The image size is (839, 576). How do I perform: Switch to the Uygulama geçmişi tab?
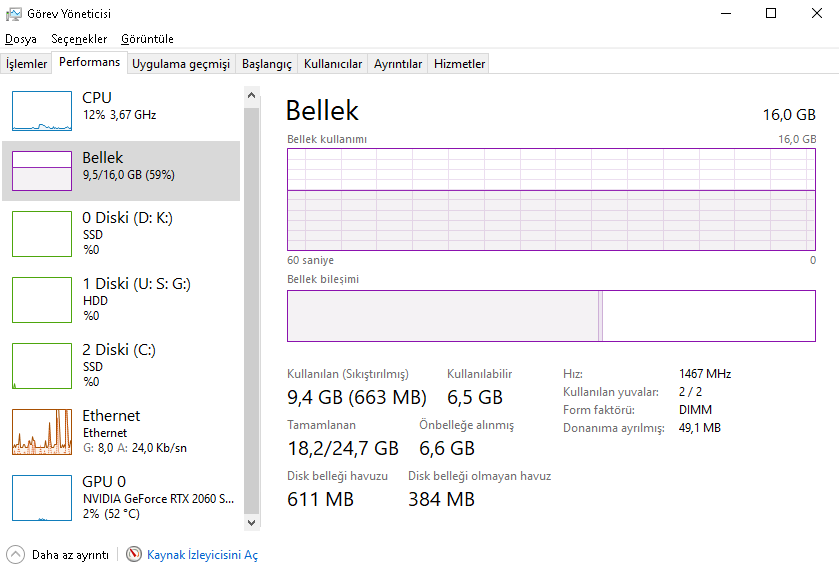click(x=181, y=64)
